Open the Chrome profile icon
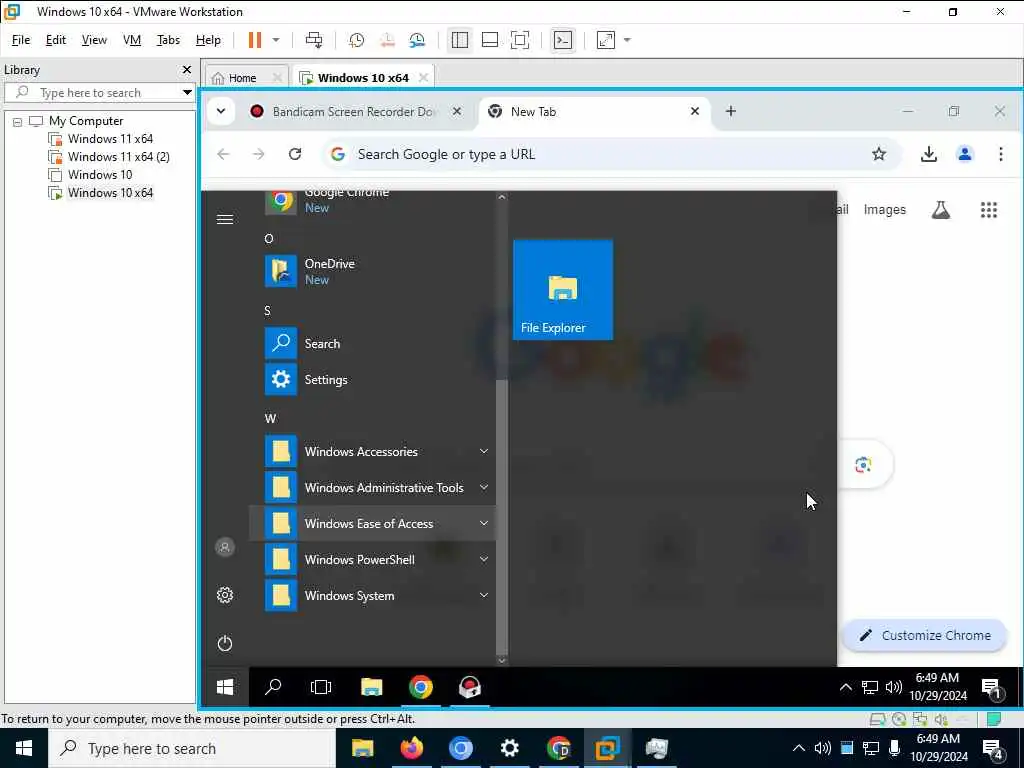 tap(965, 154)
